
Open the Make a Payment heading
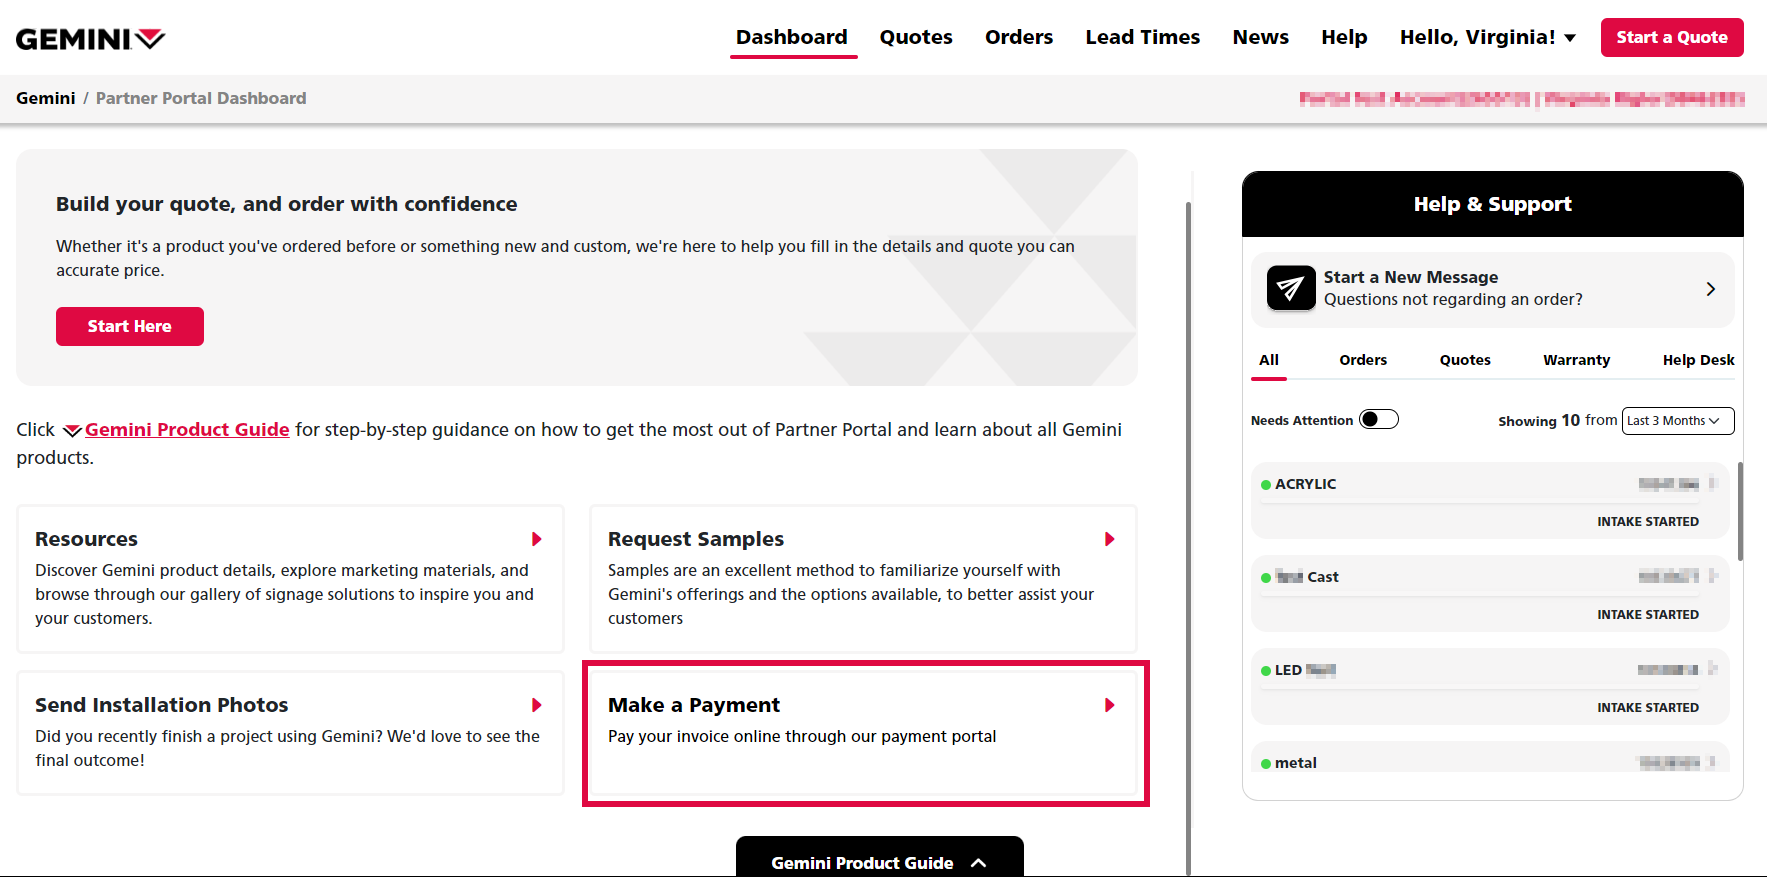[x=694, y=705]
